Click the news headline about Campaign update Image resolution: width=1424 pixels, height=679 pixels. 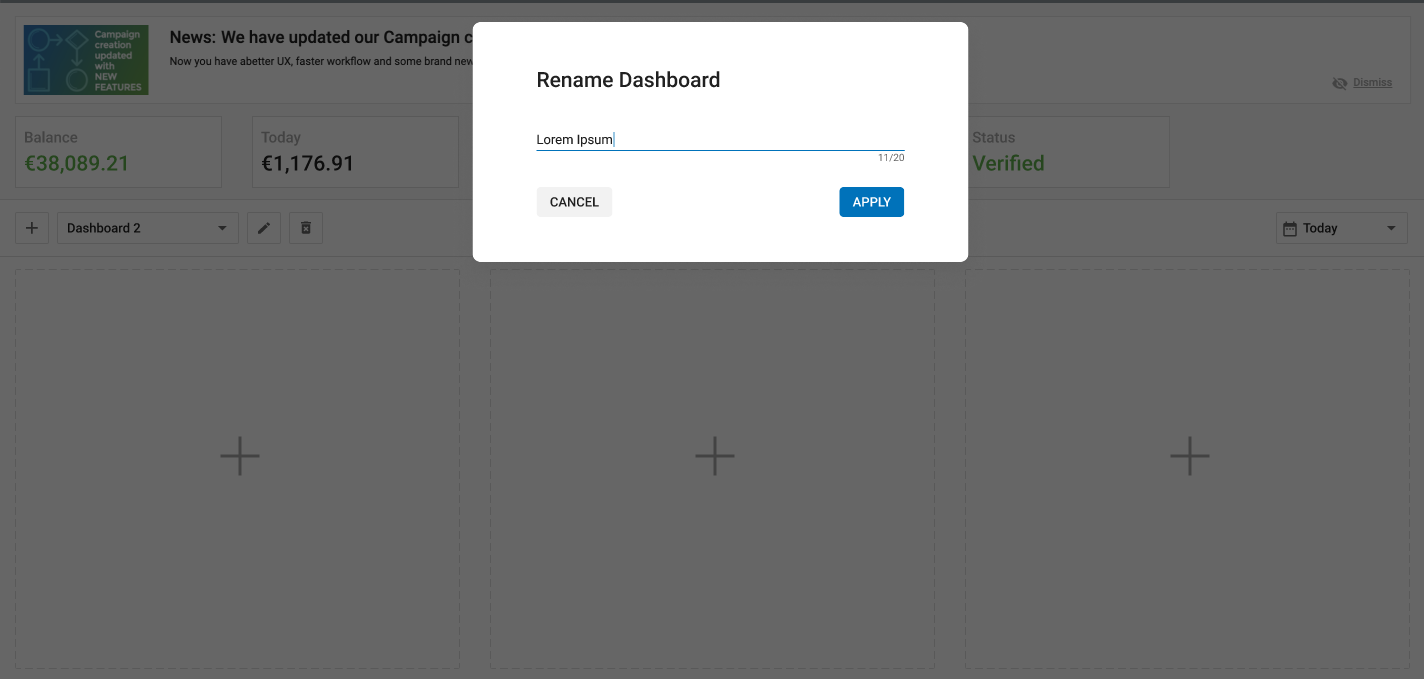pyautogui.click(x=320, y=38)
